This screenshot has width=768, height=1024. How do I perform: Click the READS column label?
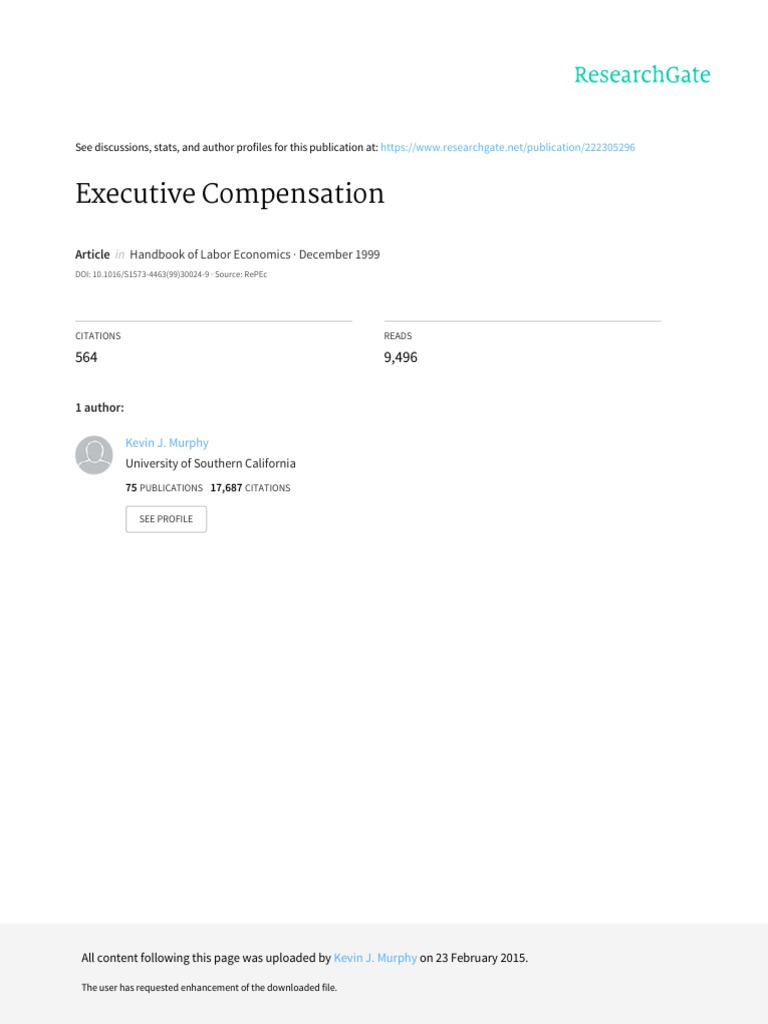coord(398,336)
